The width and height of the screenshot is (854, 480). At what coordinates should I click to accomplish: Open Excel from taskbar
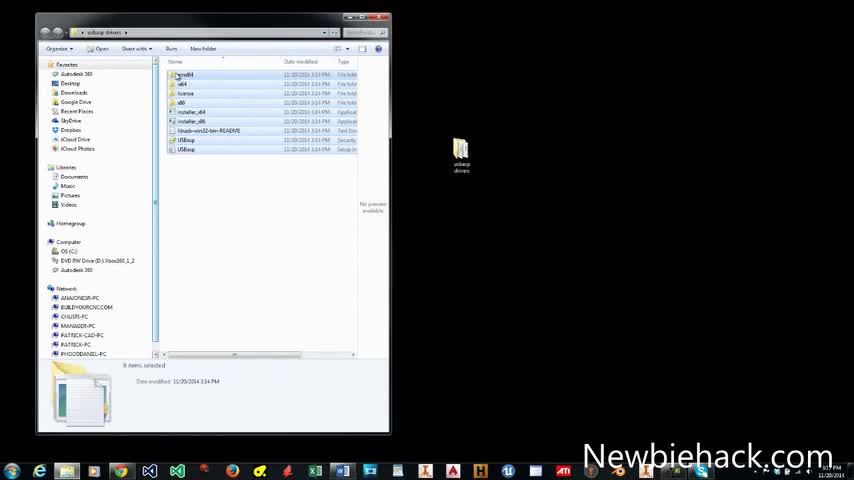point(315,471)
